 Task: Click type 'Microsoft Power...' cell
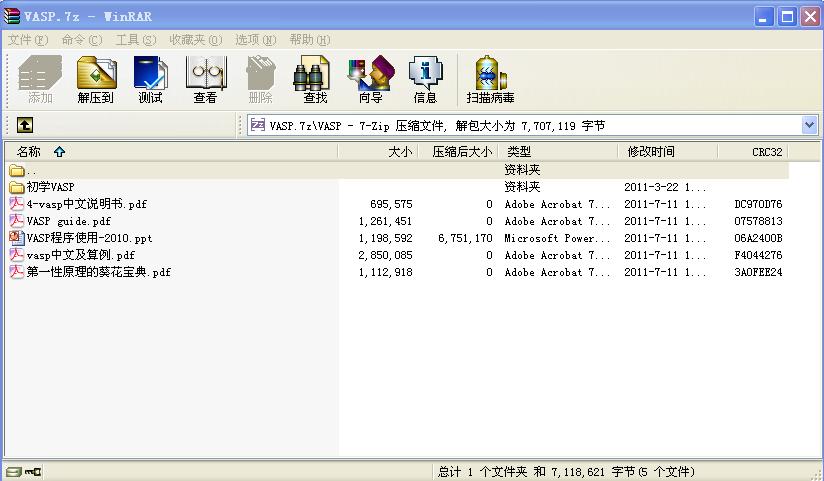(558, 238)
